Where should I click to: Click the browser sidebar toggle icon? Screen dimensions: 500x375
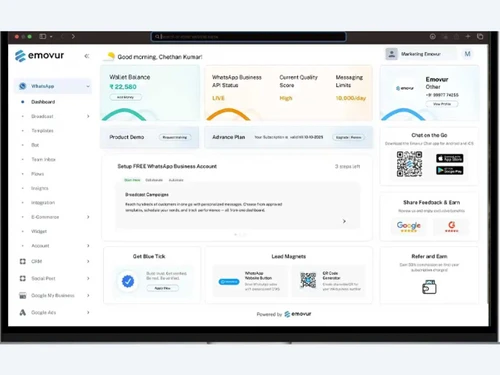[43, 36]
